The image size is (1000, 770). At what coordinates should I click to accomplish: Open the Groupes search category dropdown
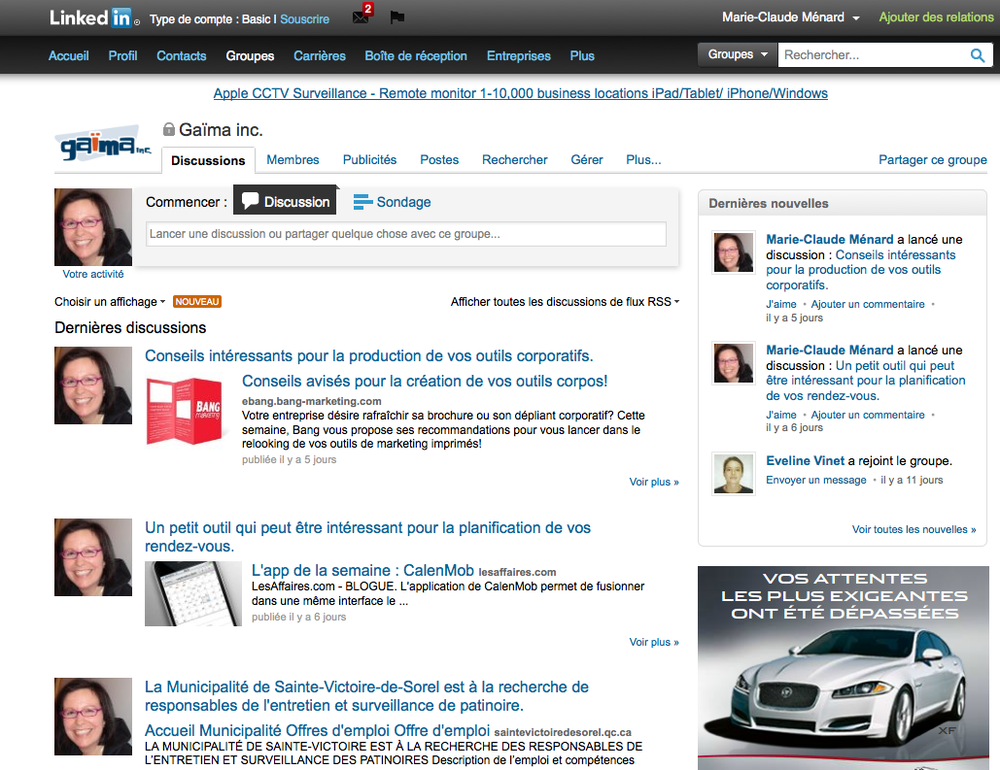point(737,55)
